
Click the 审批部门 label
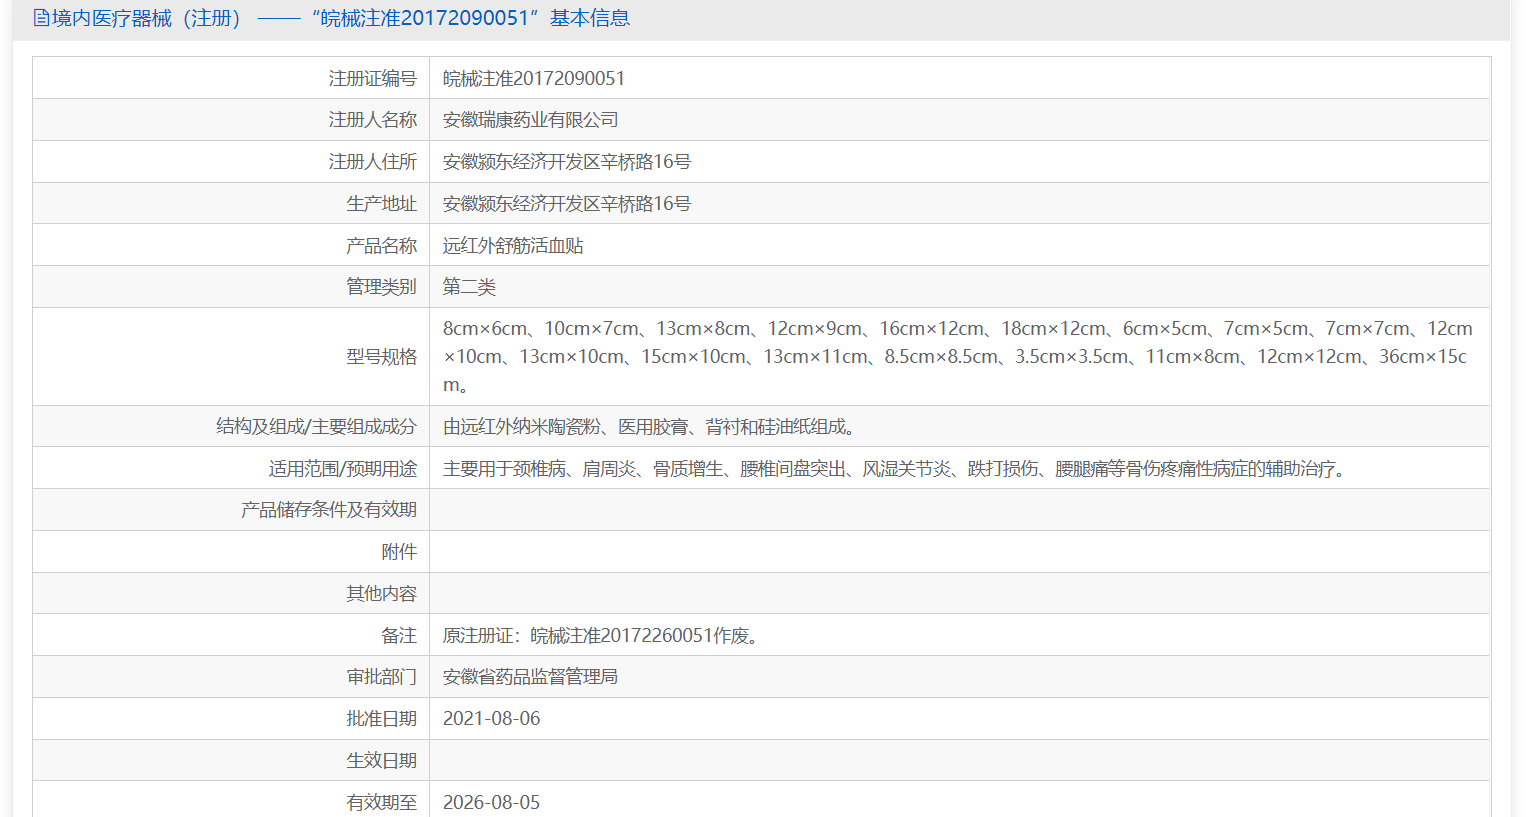[382, 677]
